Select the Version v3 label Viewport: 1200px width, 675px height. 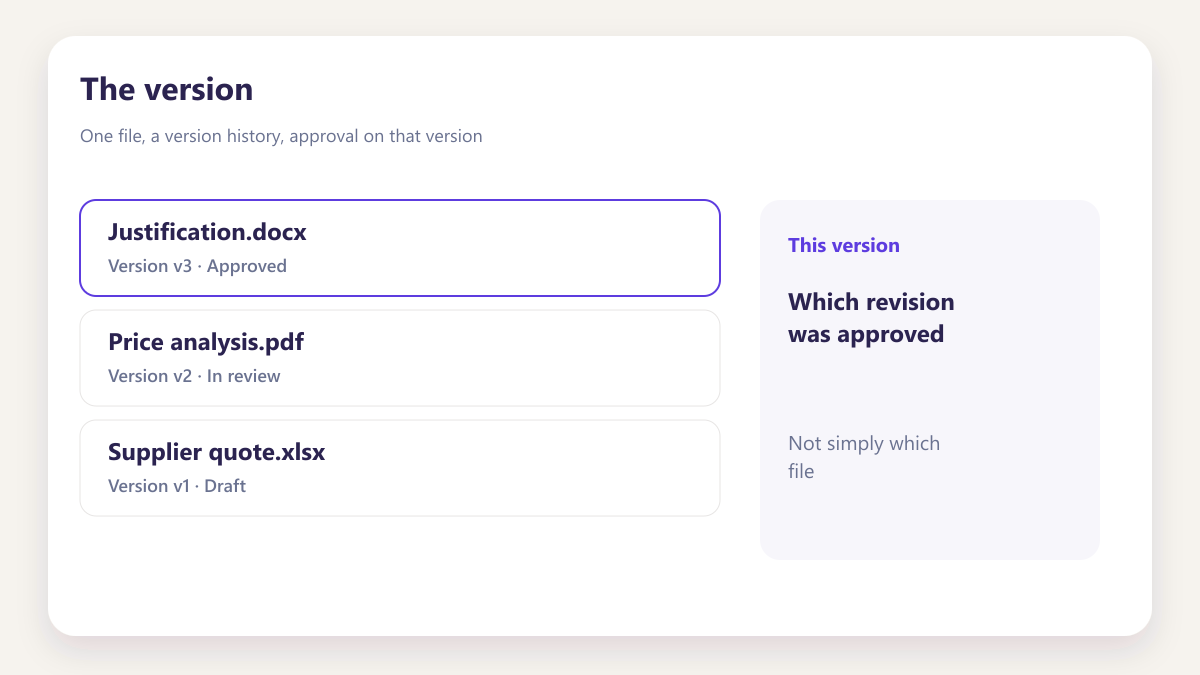150,266
